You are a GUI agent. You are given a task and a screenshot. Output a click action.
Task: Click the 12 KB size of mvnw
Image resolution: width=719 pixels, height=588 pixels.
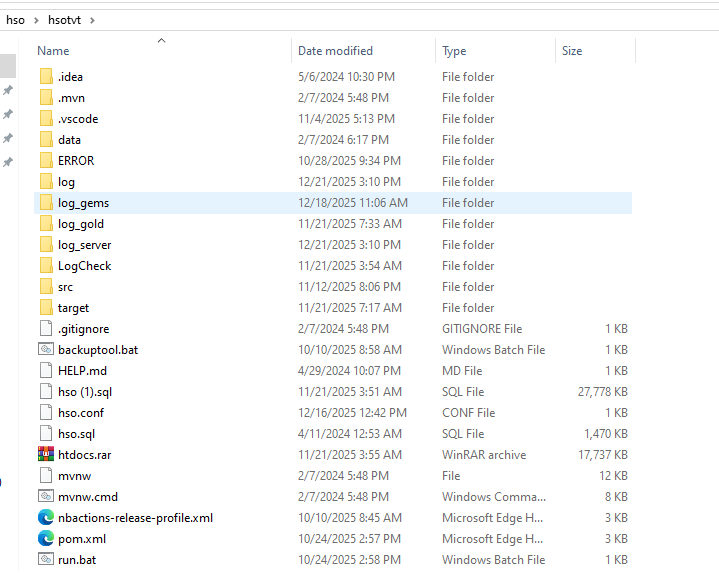[613, 476]
